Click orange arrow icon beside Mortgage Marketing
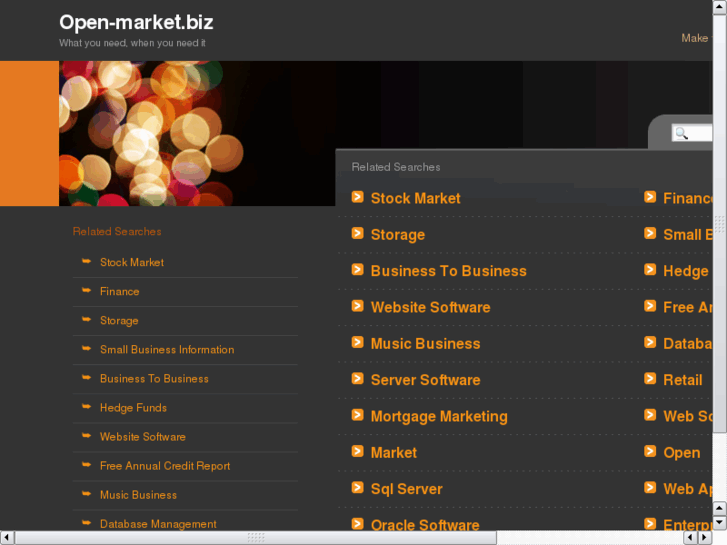This screenshot has width=727, height=545. click(x=357, y=415)
